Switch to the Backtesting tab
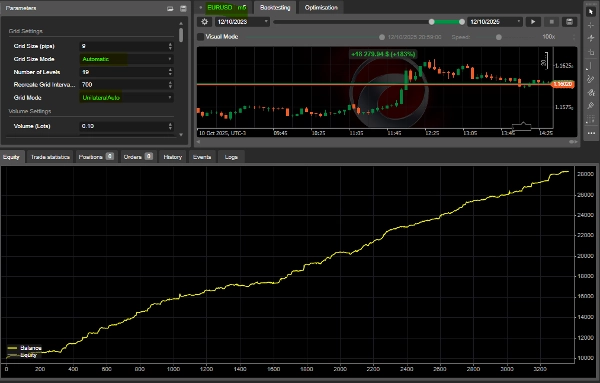600x383 pixels. click(x=275, y=8)
